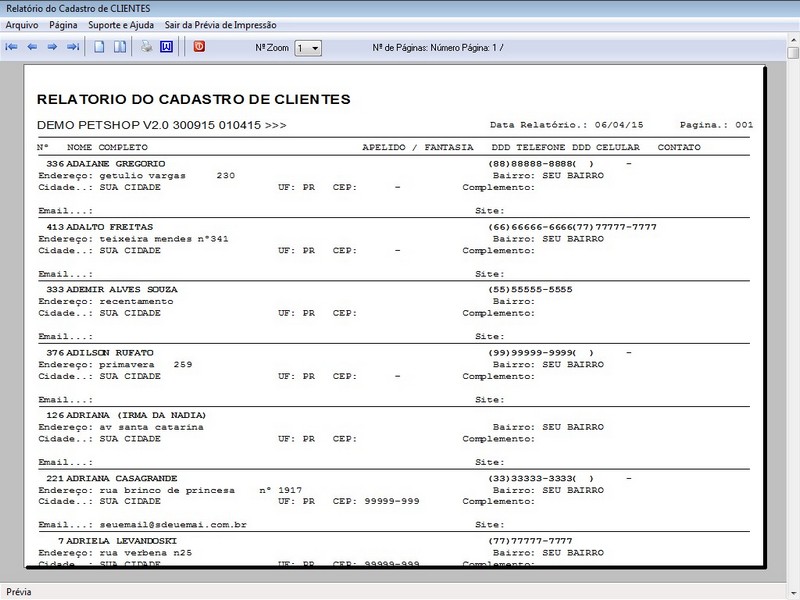Image resolution: width=800 pixels, height=600 pixels.
Task: Click Sair da Prévia de Impressão
Action: coord(220,25)
